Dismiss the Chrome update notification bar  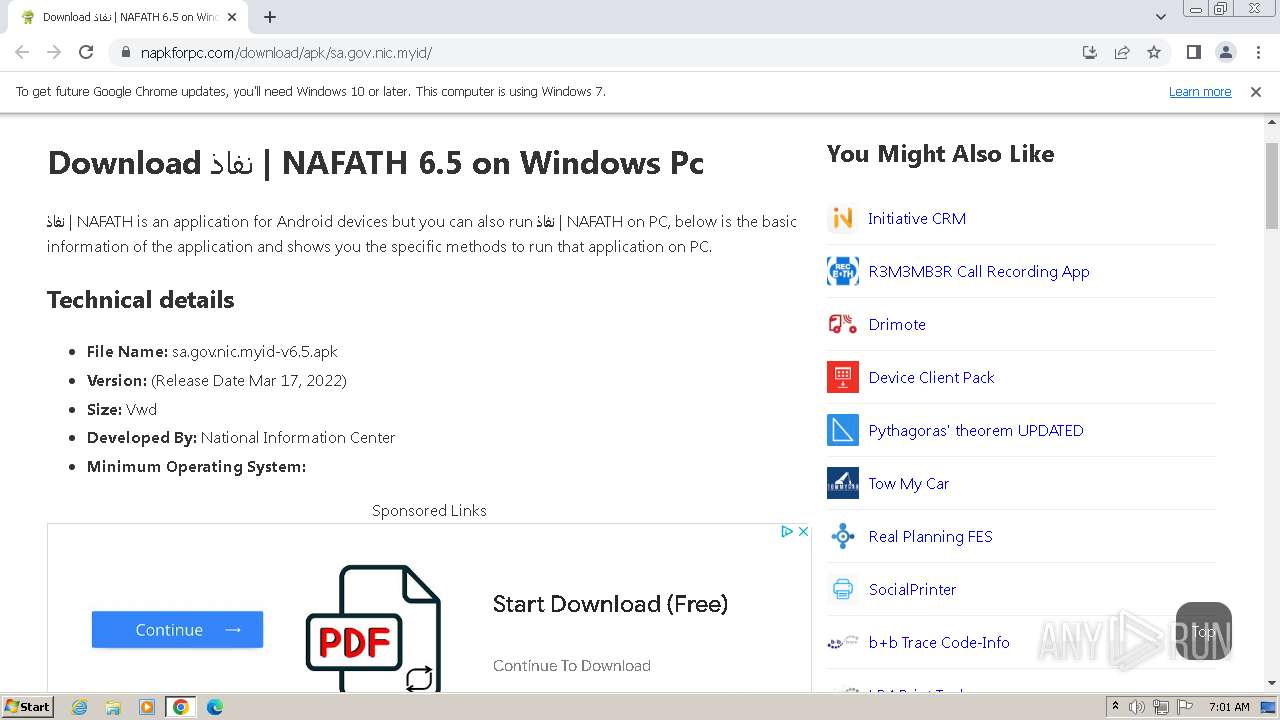[x=1256, y=92]
